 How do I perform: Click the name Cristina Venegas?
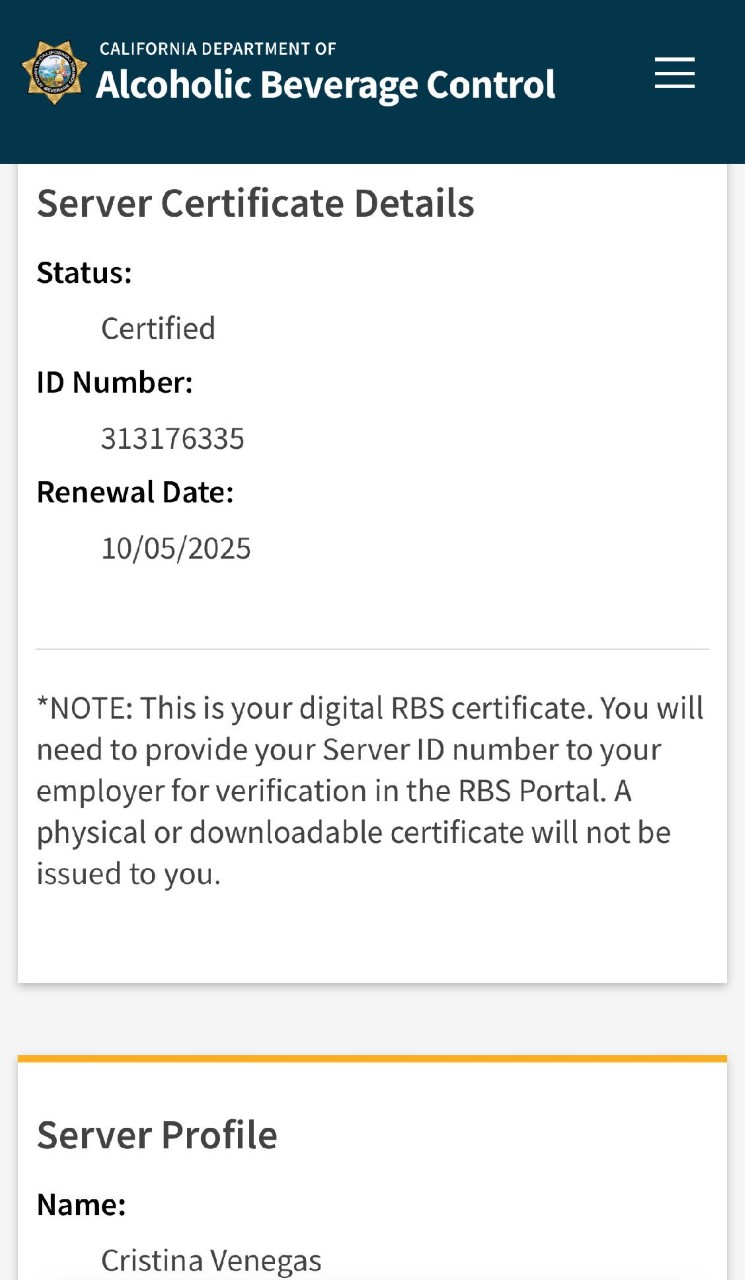tap(211, 1261)
